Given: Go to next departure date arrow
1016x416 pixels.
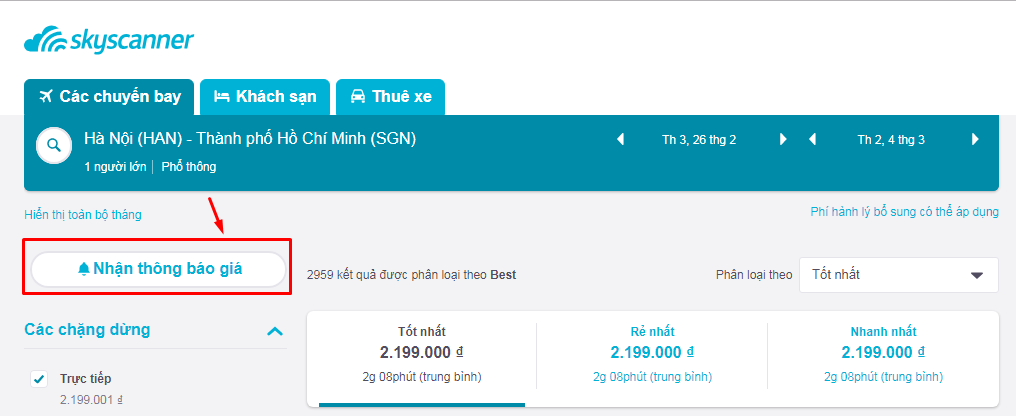Looking at the screenshot, I should coord(783,139).
